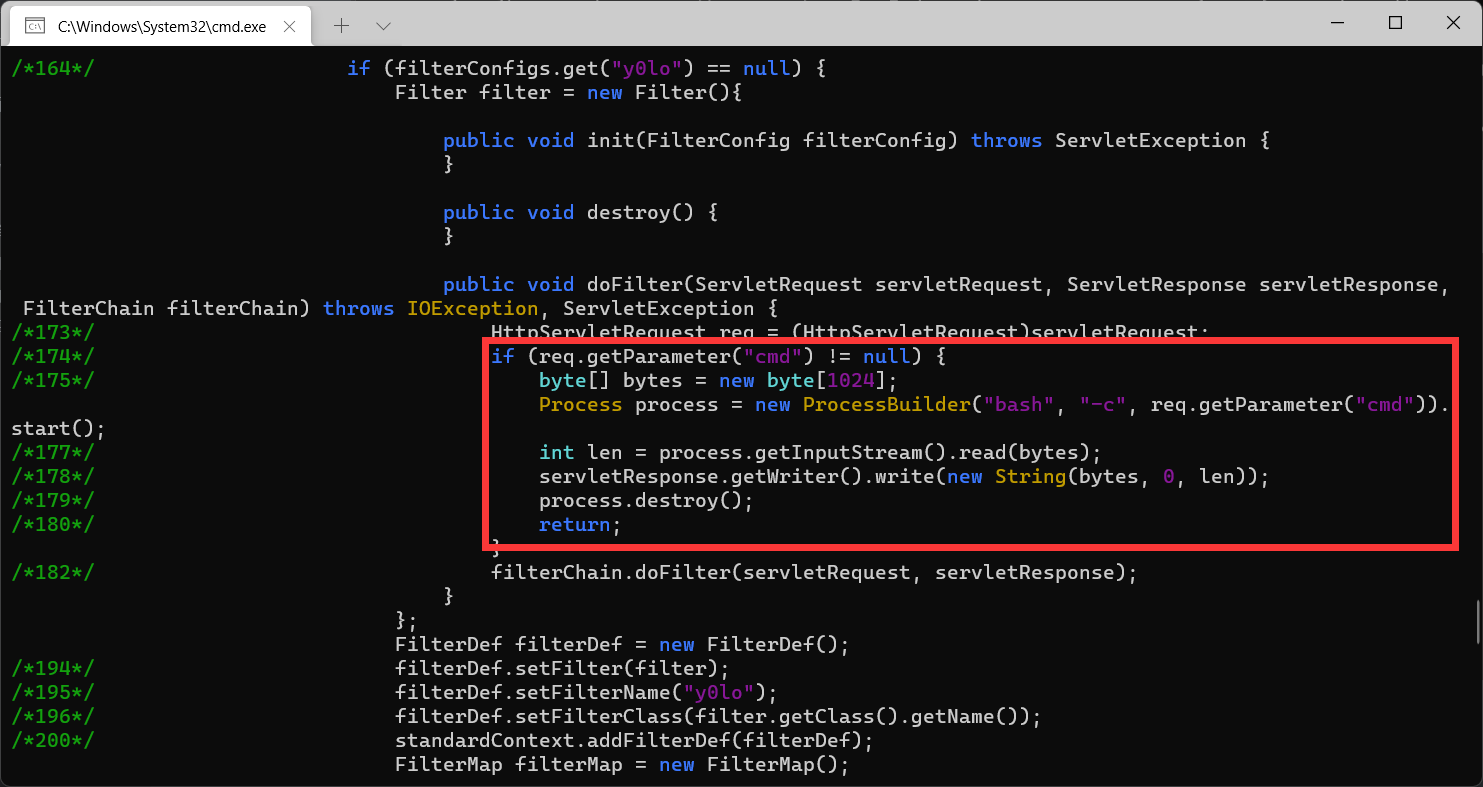
Task: Click the filterConfigs.get("y0lo") condition text
Action: pos(588,69)
